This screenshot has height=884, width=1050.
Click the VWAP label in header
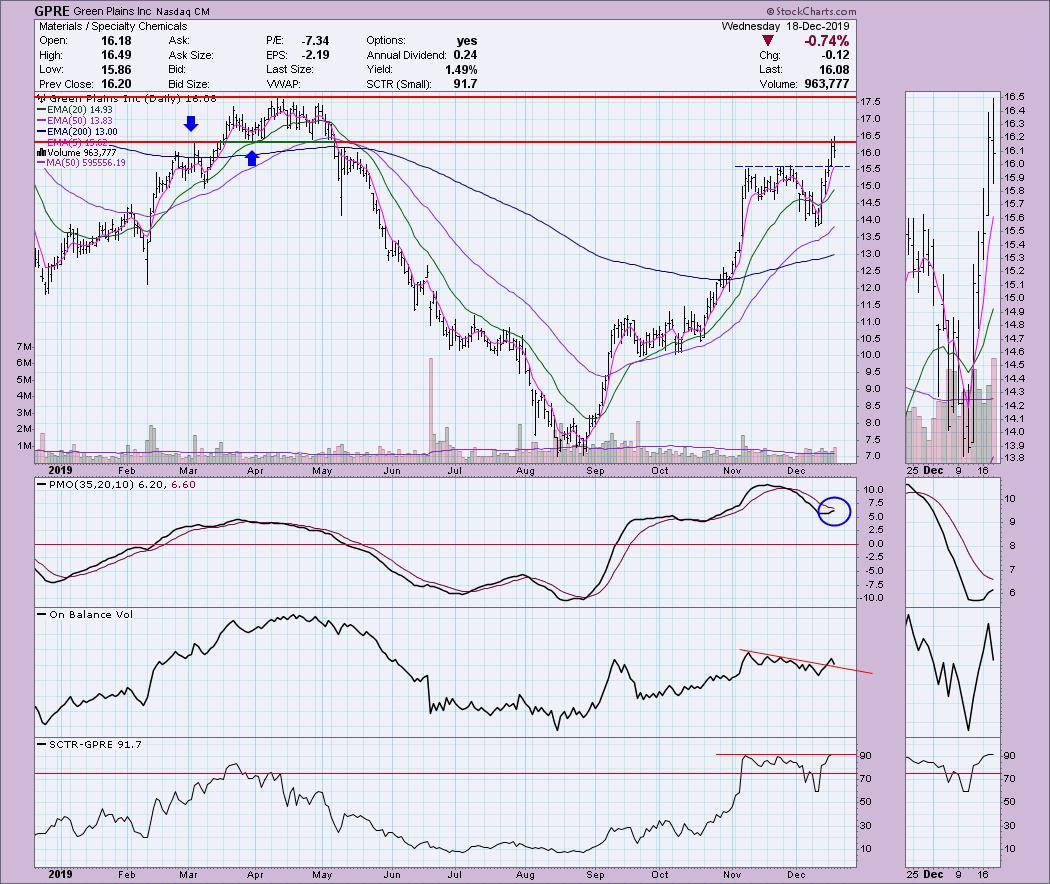click(283, 84)
